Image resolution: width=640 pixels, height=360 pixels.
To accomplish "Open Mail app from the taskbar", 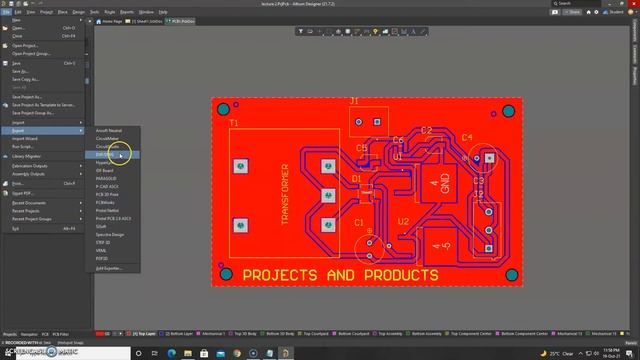I will click(220, 353).
